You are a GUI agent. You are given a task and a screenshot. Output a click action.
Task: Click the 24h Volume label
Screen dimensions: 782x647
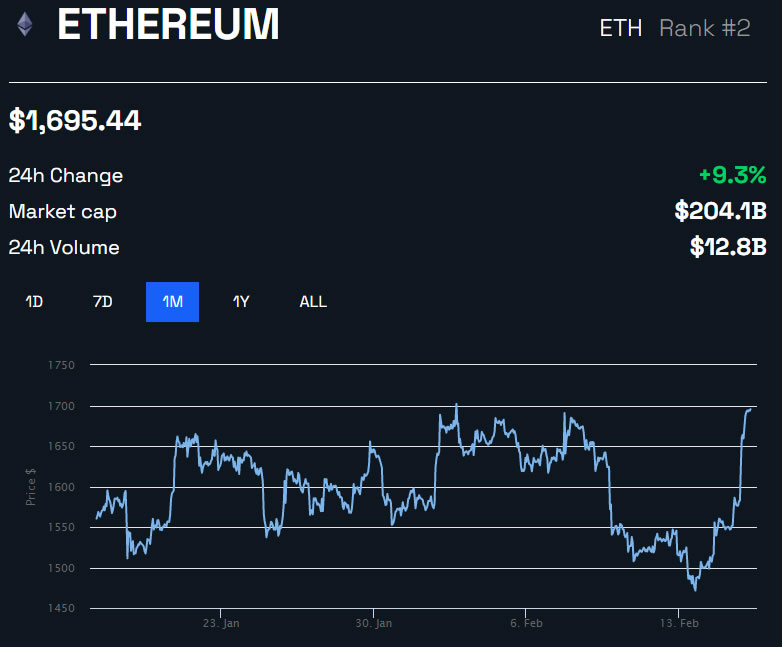coord(64,248)
